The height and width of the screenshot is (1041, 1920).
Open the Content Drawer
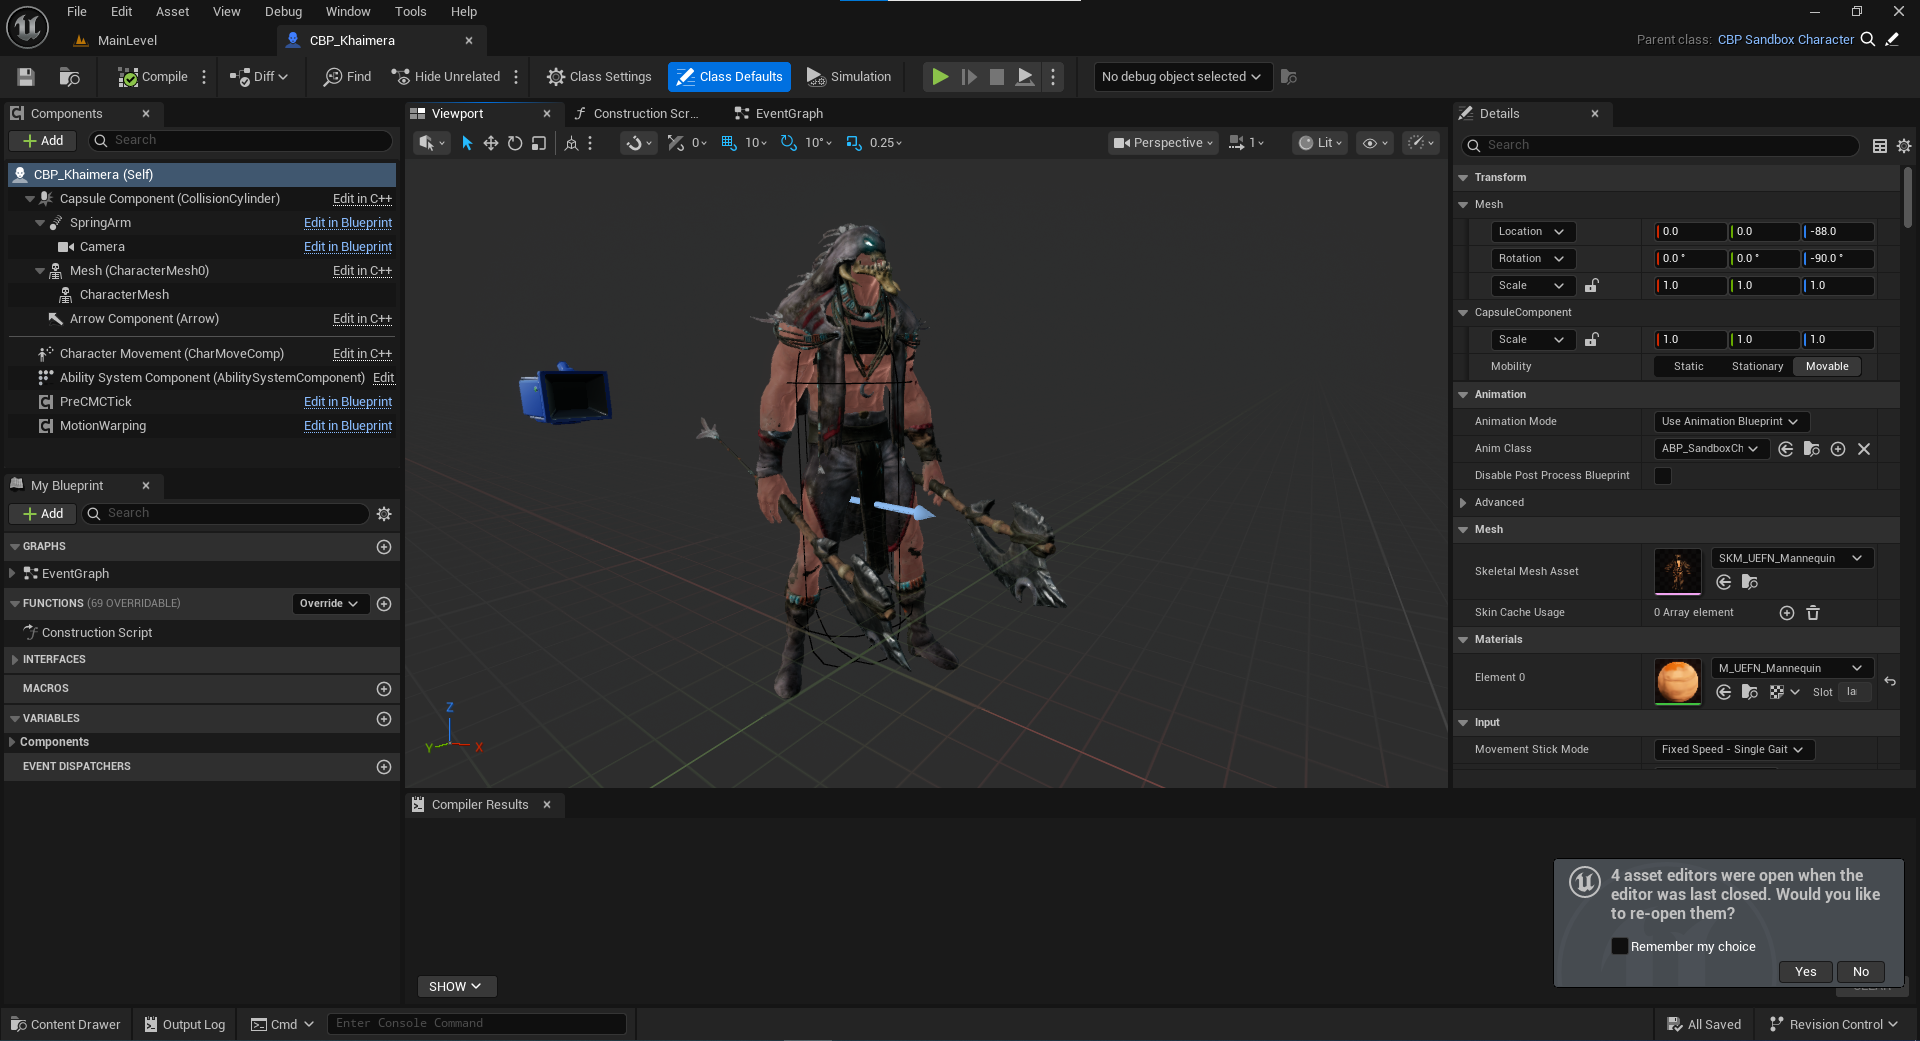point(66,1025)
